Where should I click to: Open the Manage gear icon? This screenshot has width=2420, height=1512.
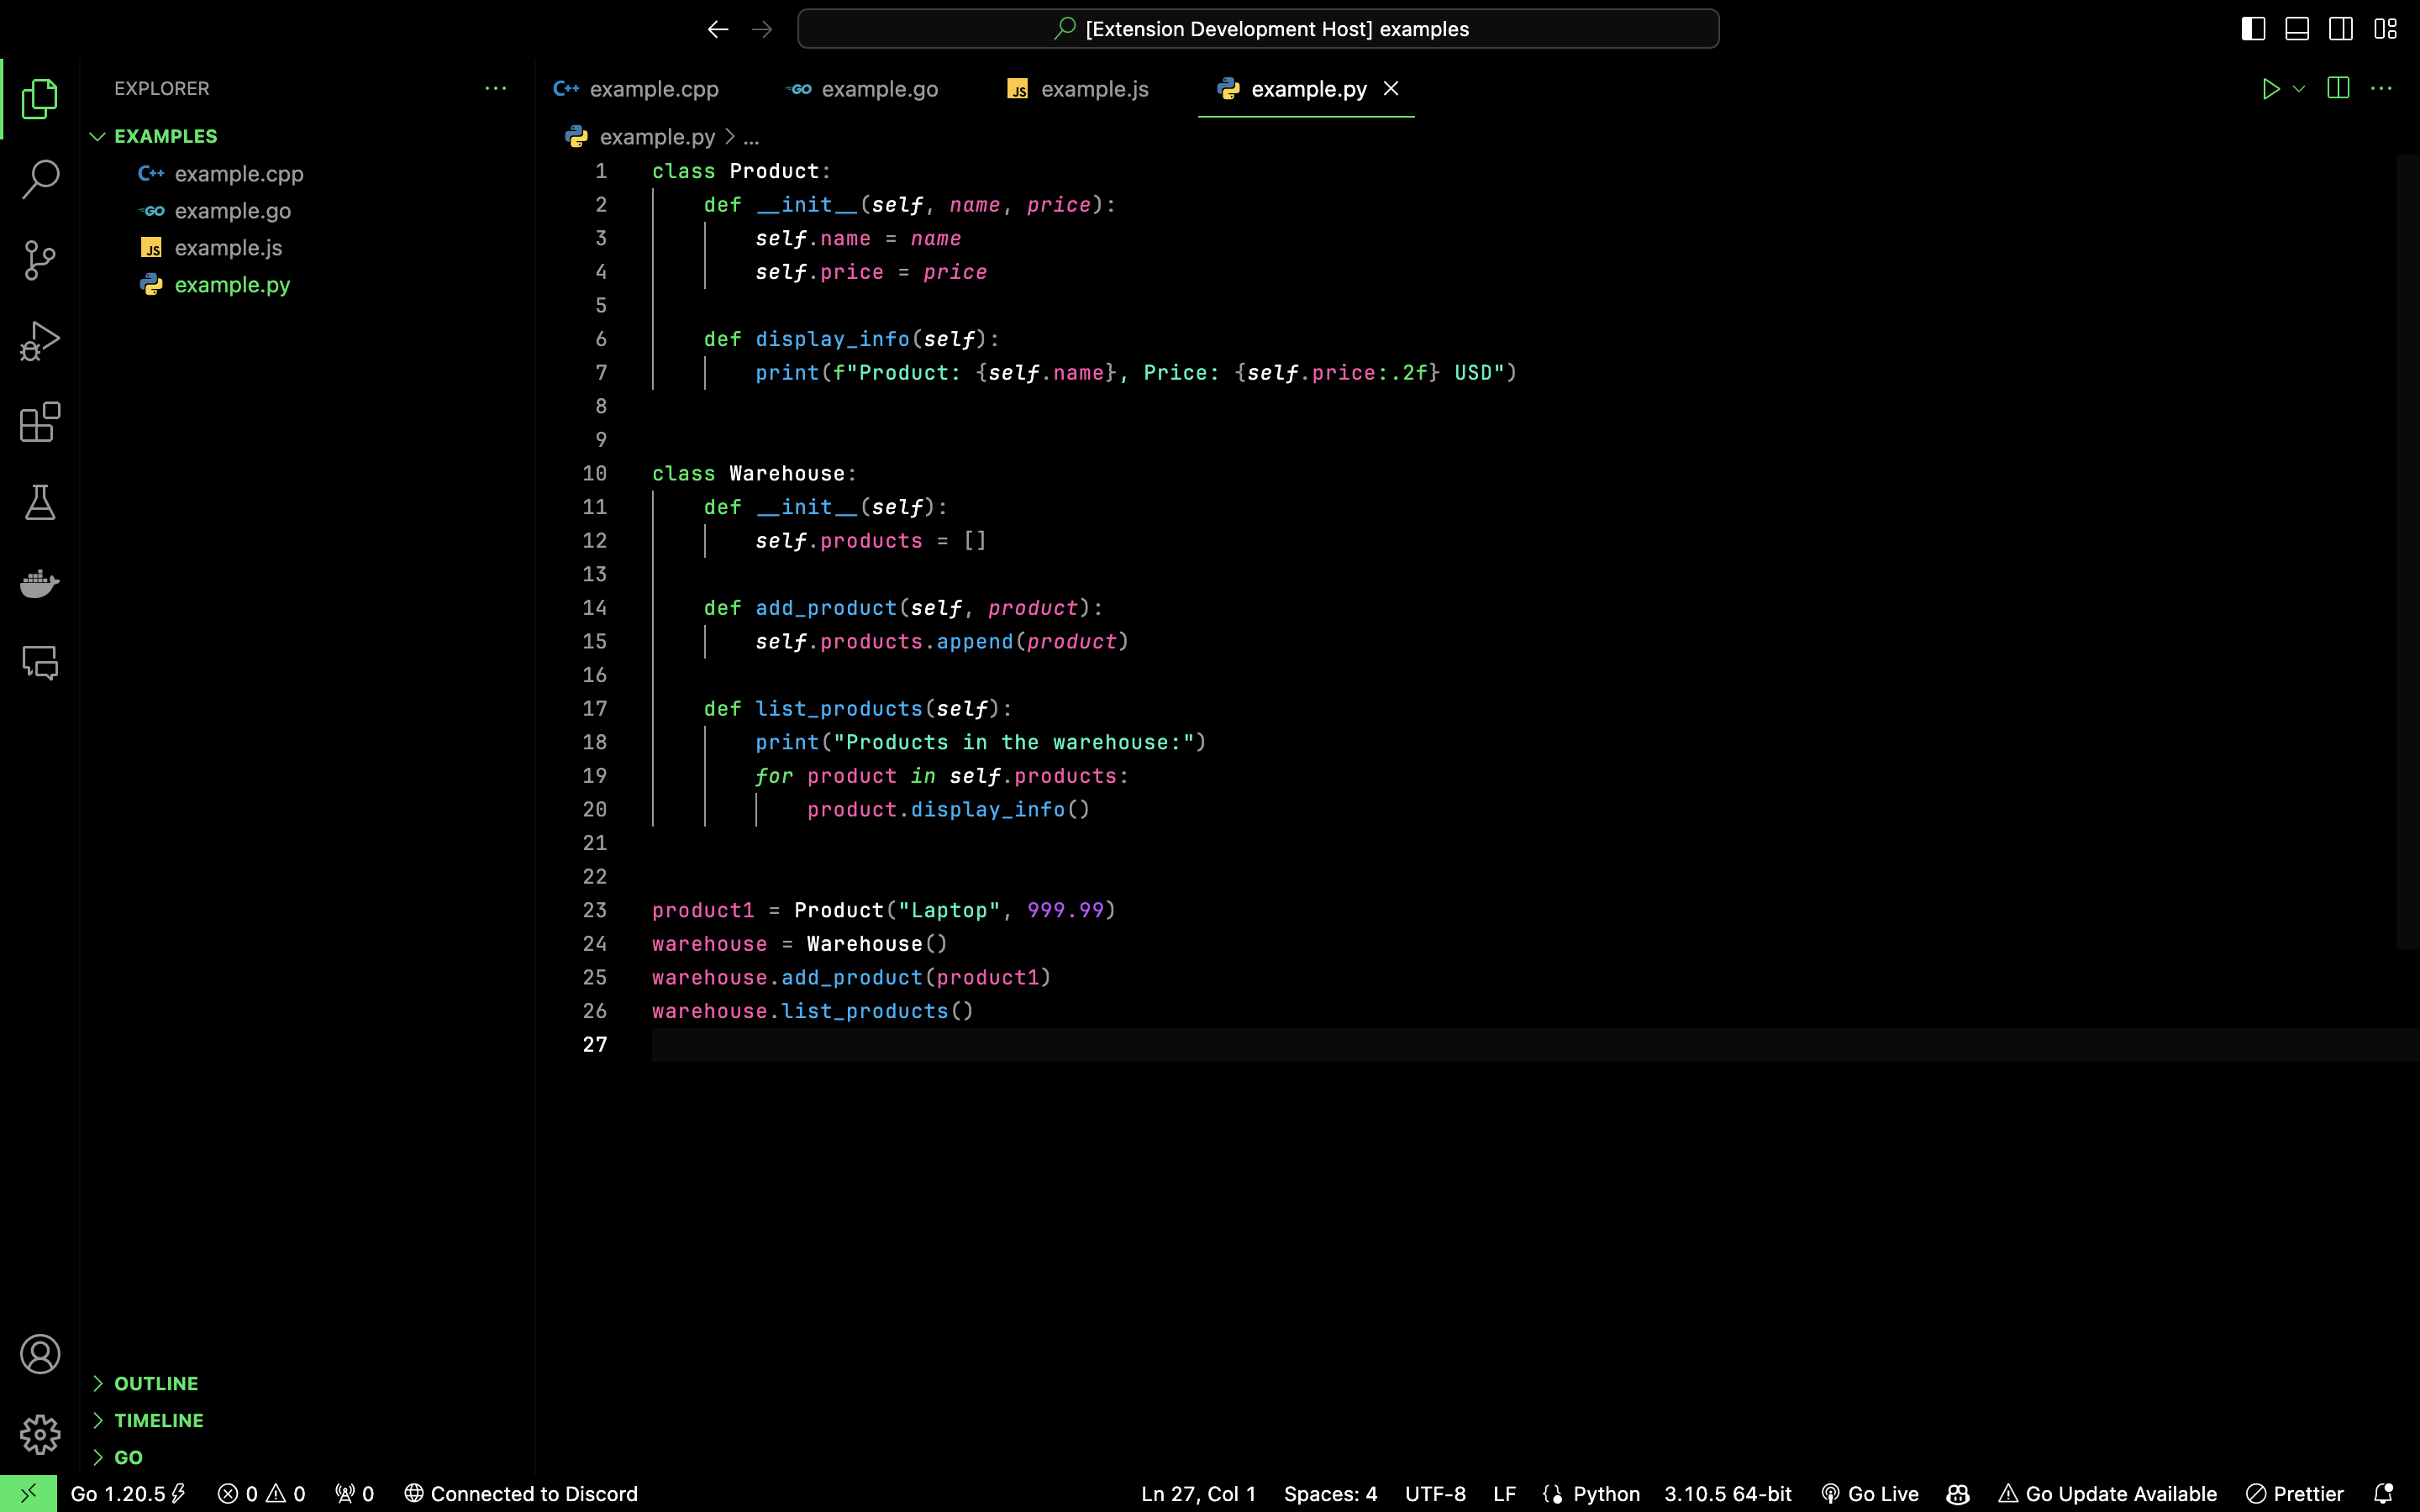point(40,1435)
